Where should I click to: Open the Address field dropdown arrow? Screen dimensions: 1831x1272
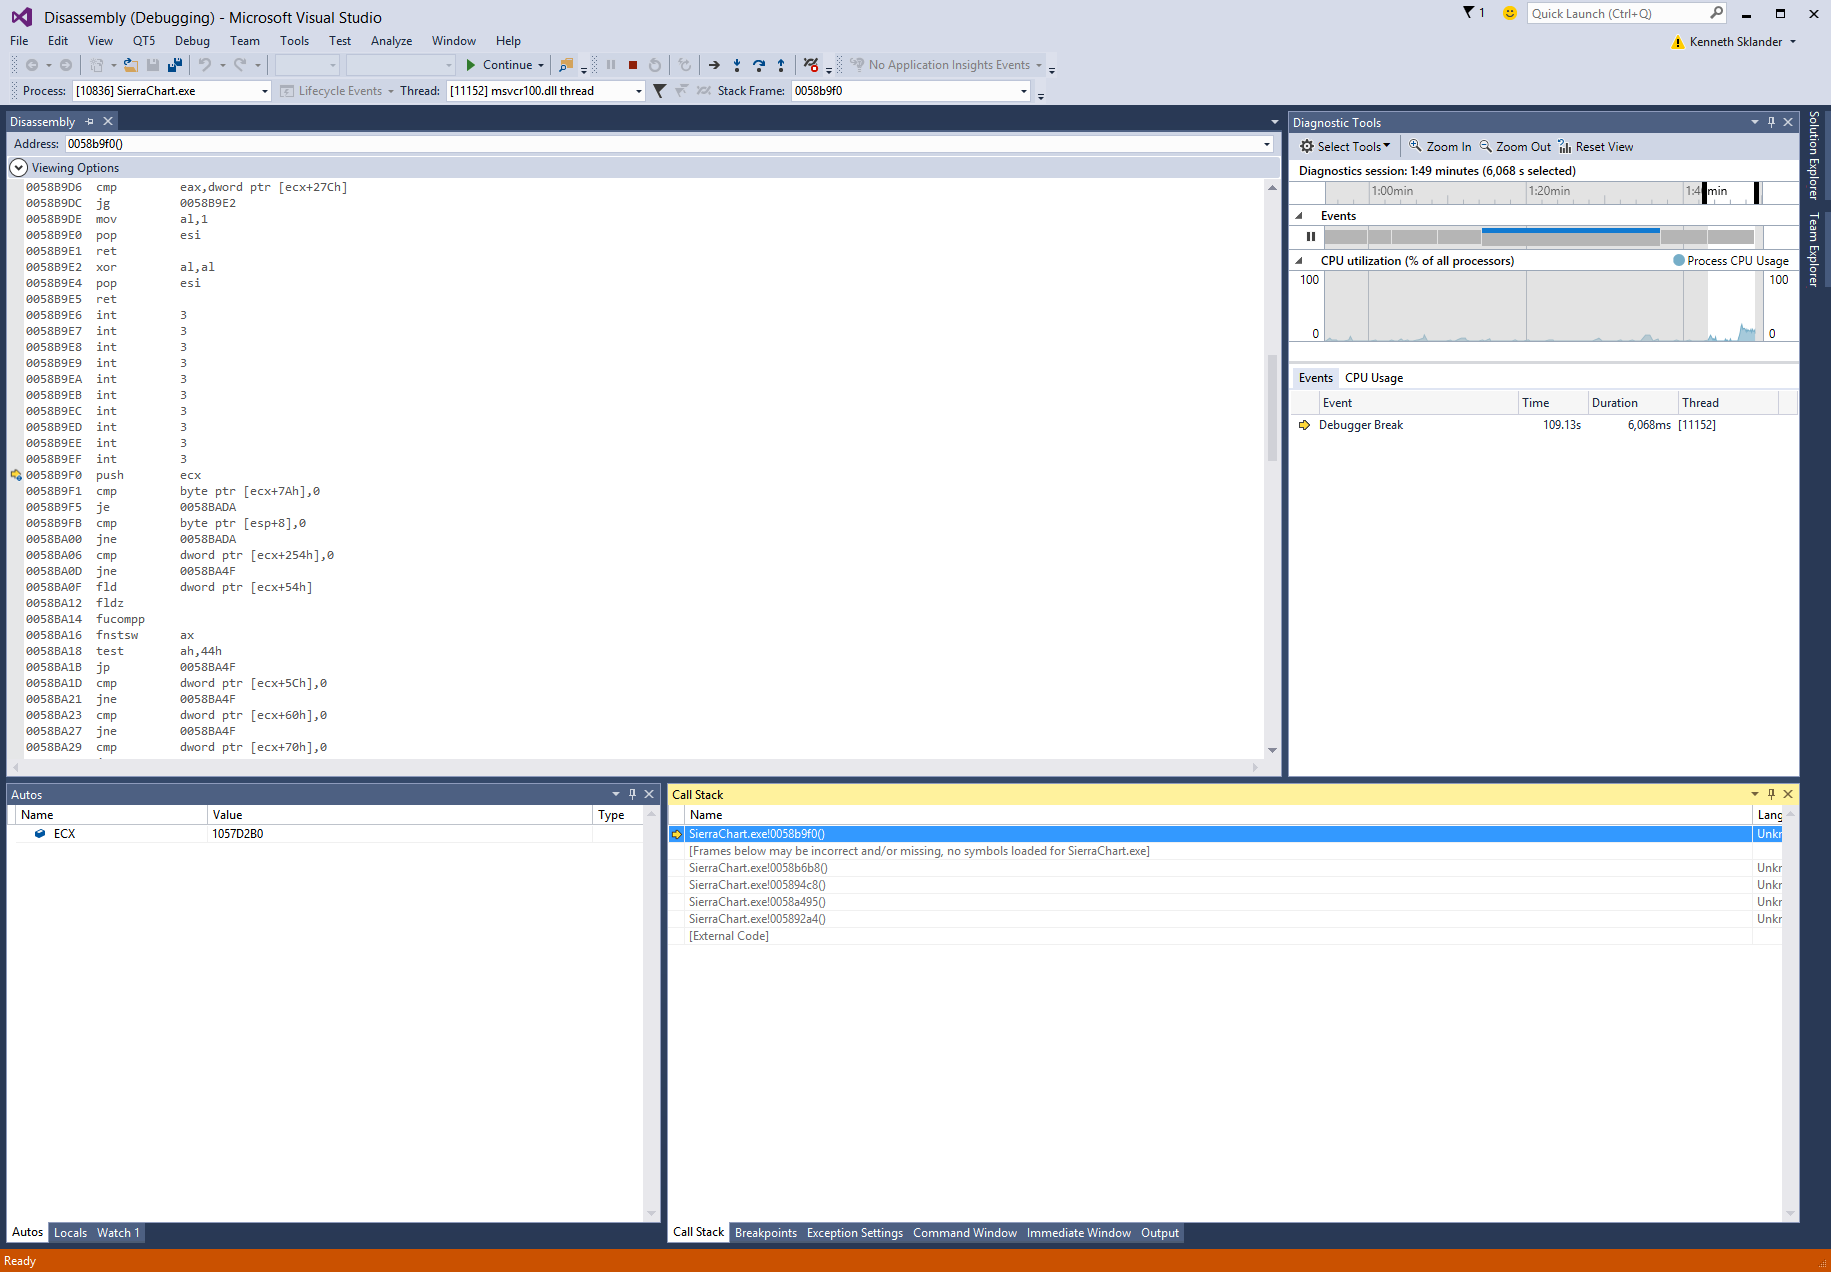coord(1267,144)
